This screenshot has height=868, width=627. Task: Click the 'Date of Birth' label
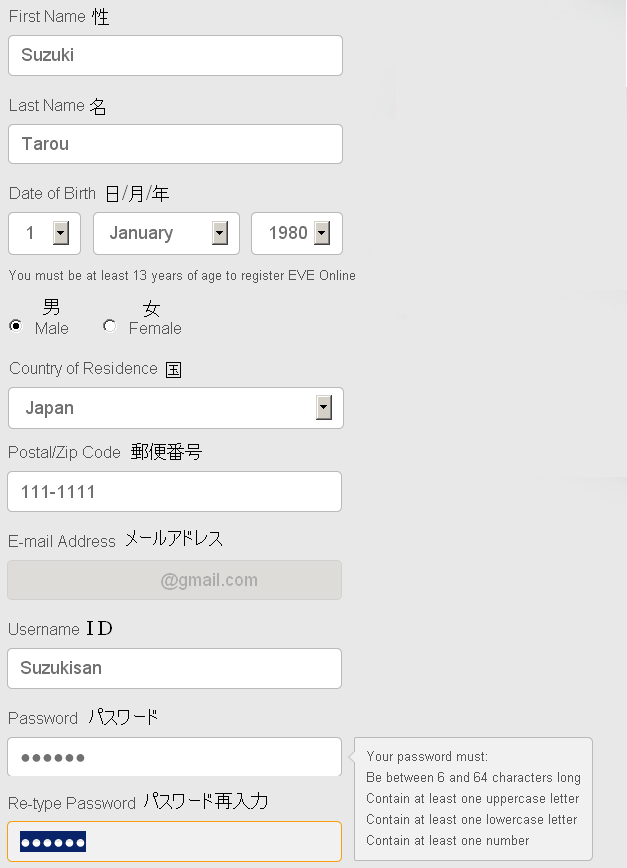[52, 194]
